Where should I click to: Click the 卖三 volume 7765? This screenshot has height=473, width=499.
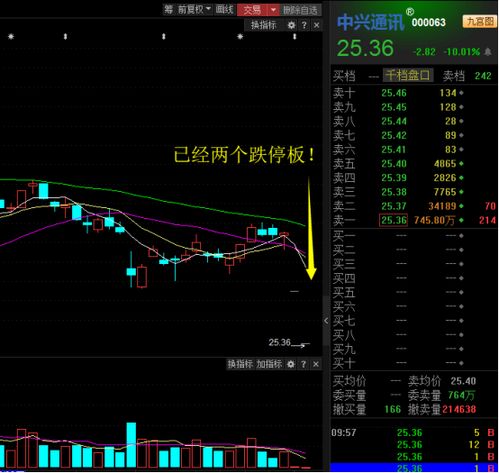click(x=445, y=192)
